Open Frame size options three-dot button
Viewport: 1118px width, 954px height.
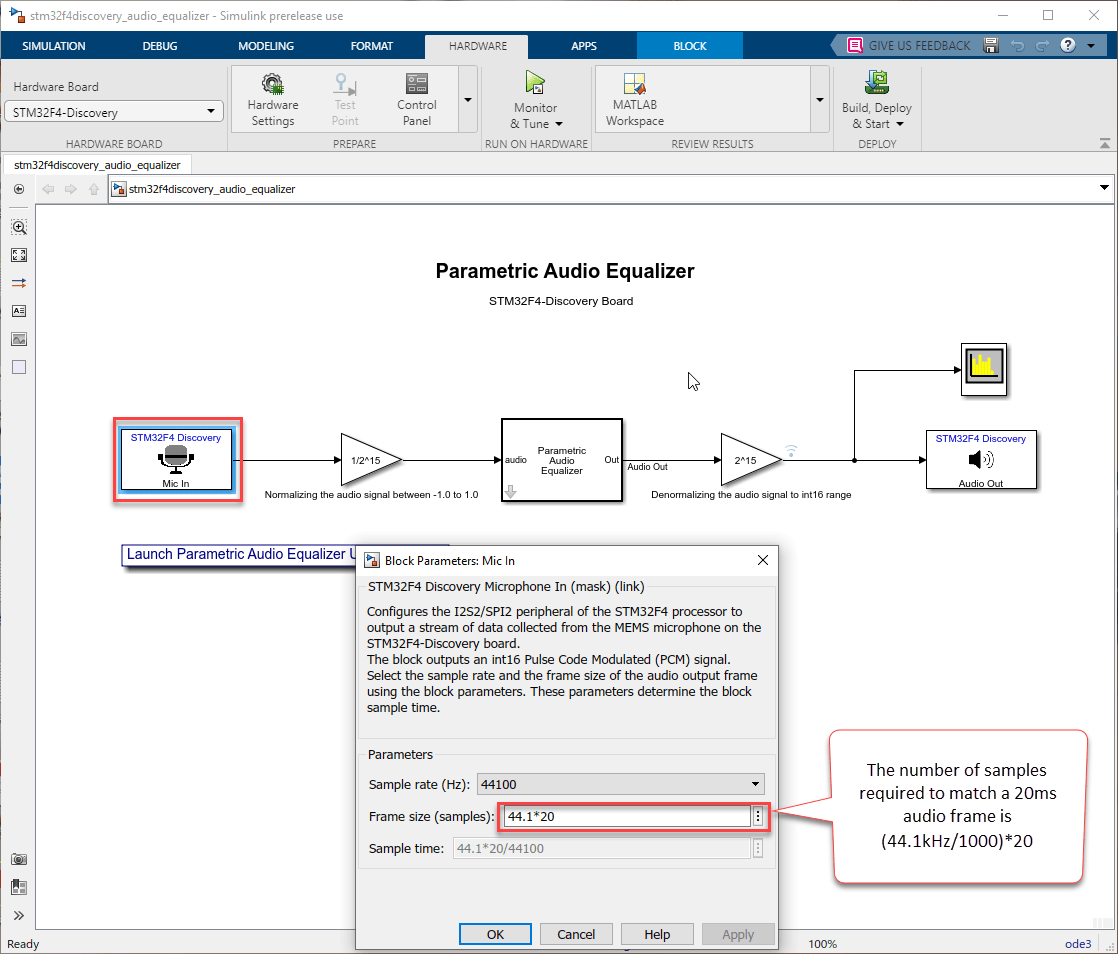coord(758,816)
